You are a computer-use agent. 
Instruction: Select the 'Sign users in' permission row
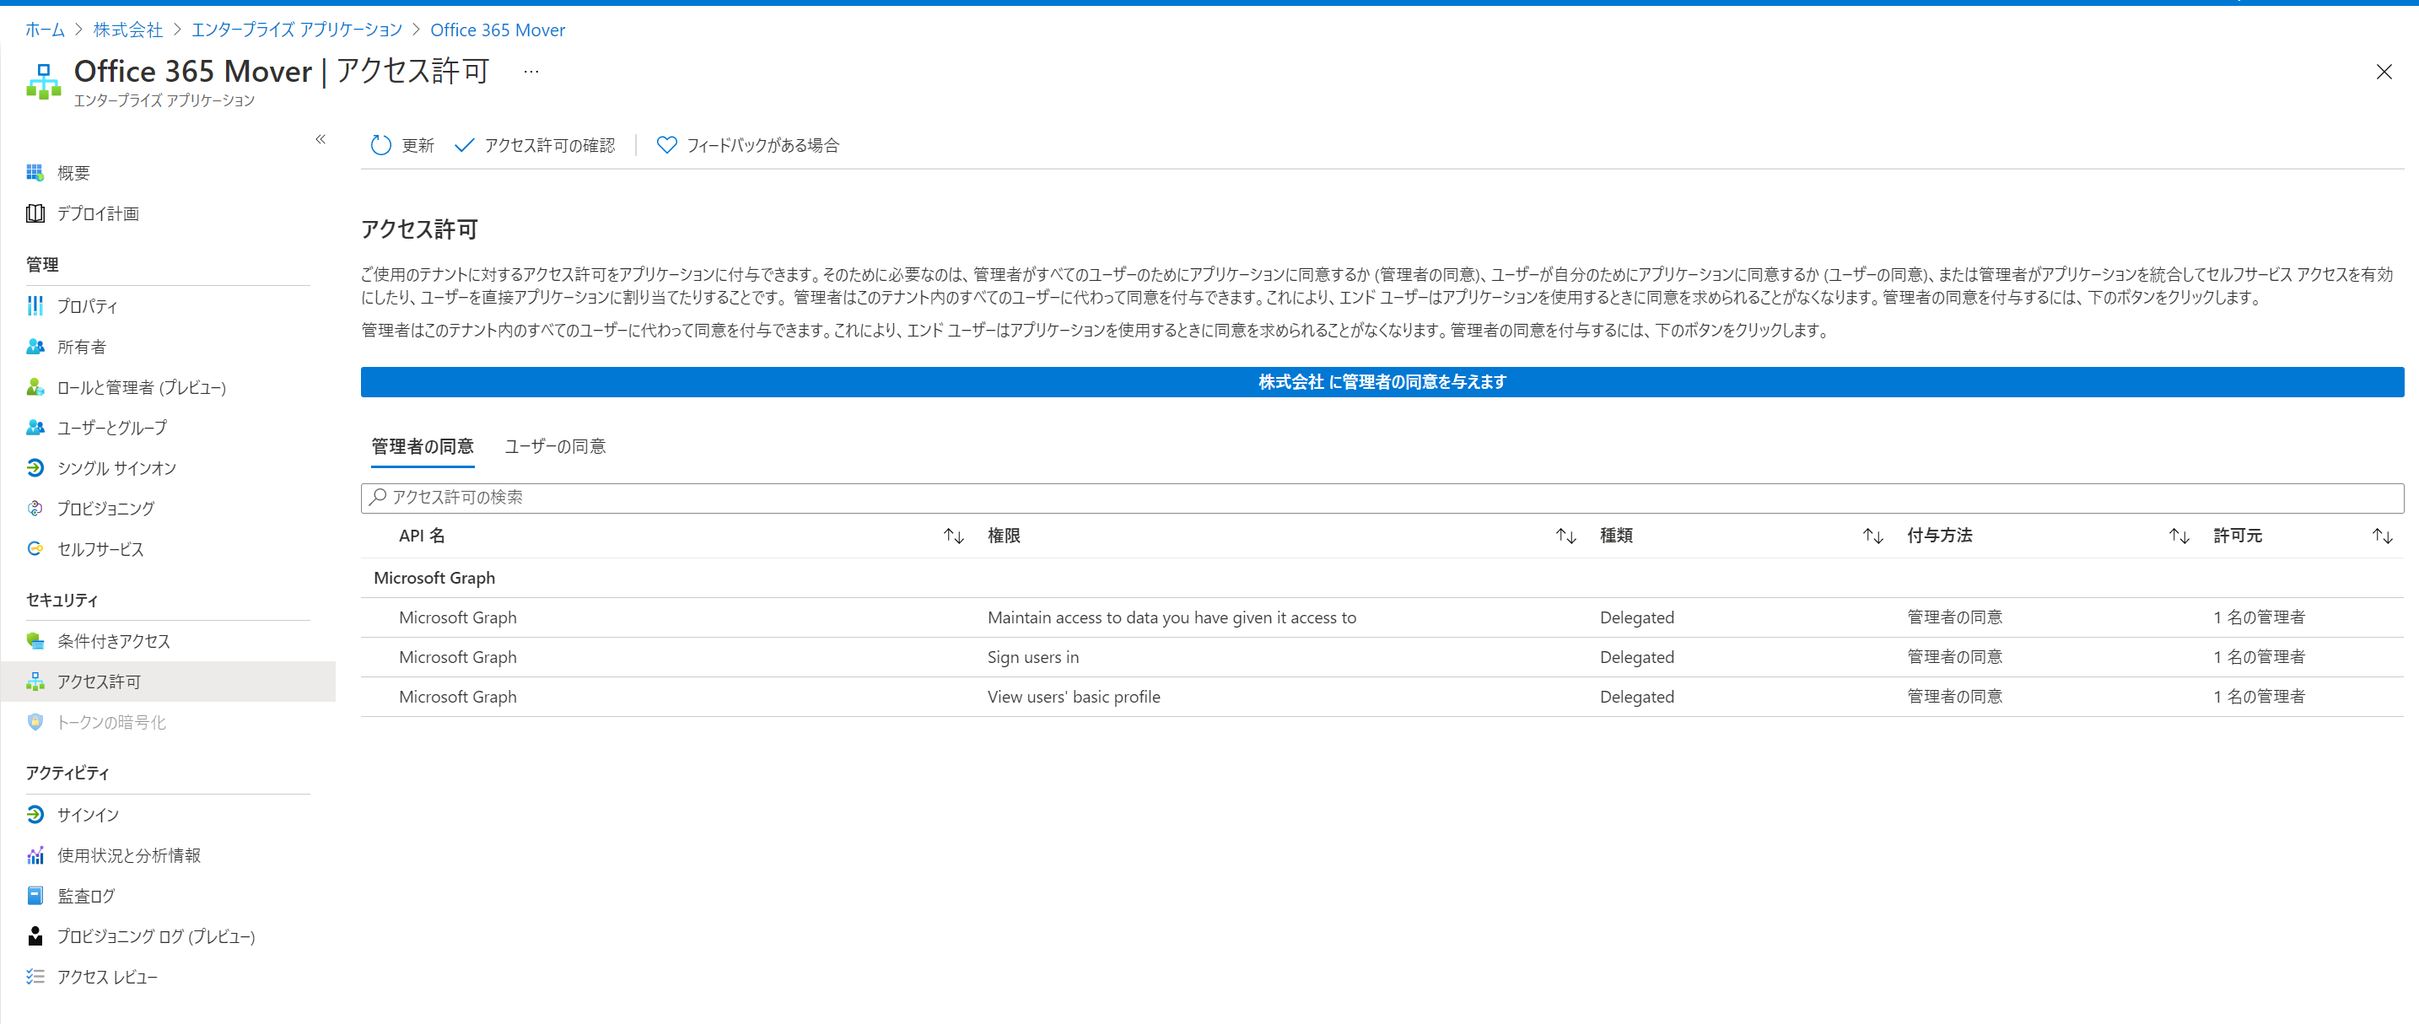[x=1382, y=657]
